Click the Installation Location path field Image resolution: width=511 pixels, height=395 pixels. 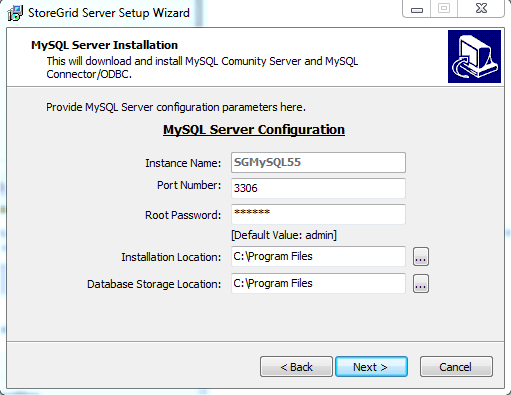pyautogui.click(x=318, y=256)
